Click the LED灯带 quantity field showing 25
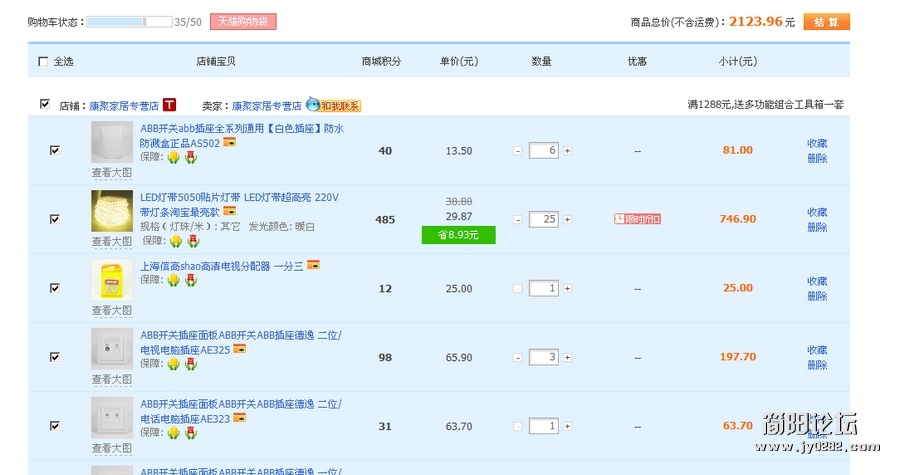900x475 pixels. (x=544, y=220)
